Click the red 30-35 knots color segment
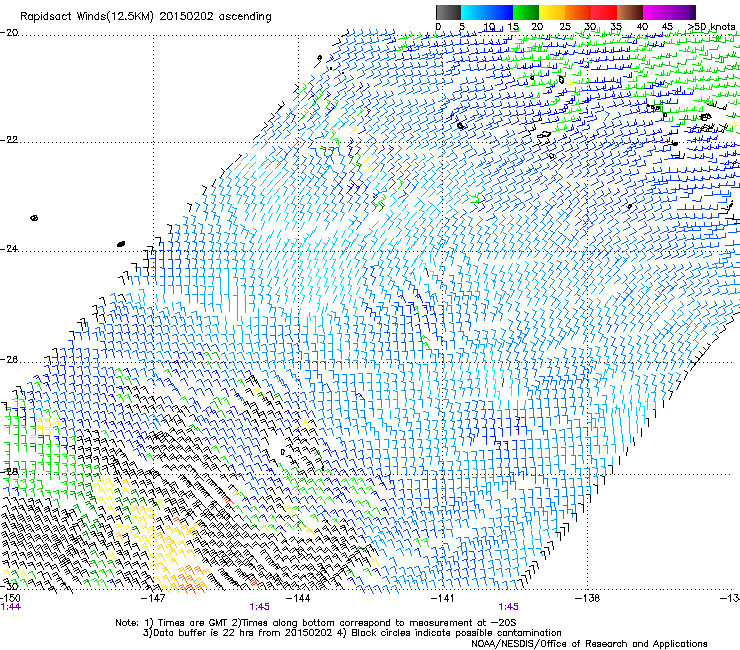Viewport: 740px width, 650px height. [604, 12]
